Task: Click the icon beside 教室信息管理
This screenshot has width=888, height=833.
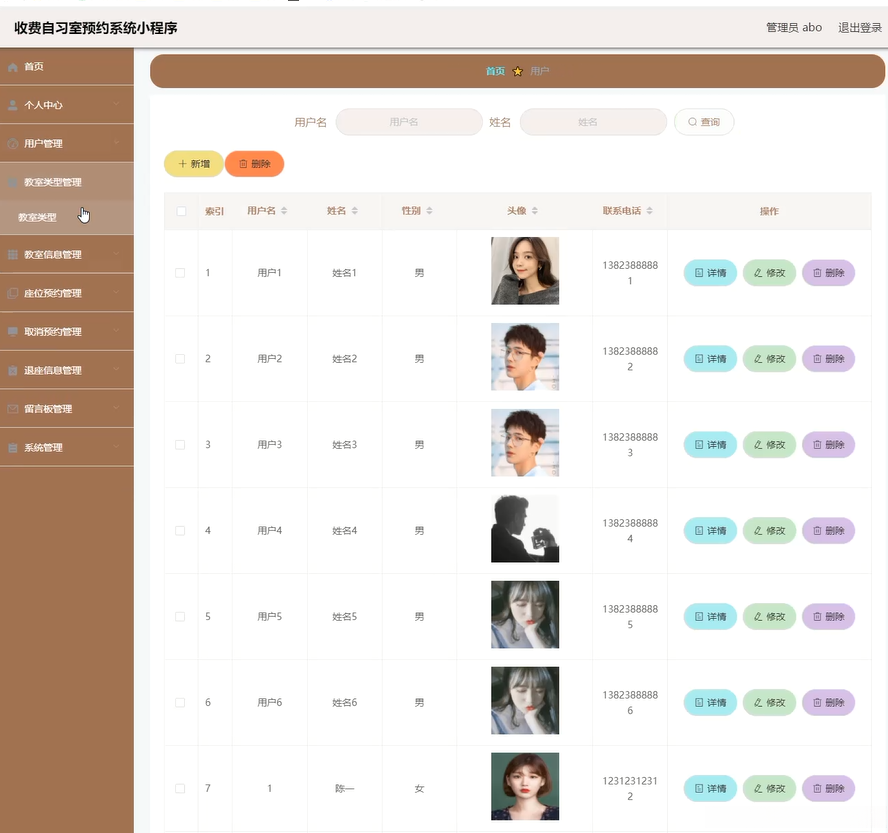Action: coord(12,255)
